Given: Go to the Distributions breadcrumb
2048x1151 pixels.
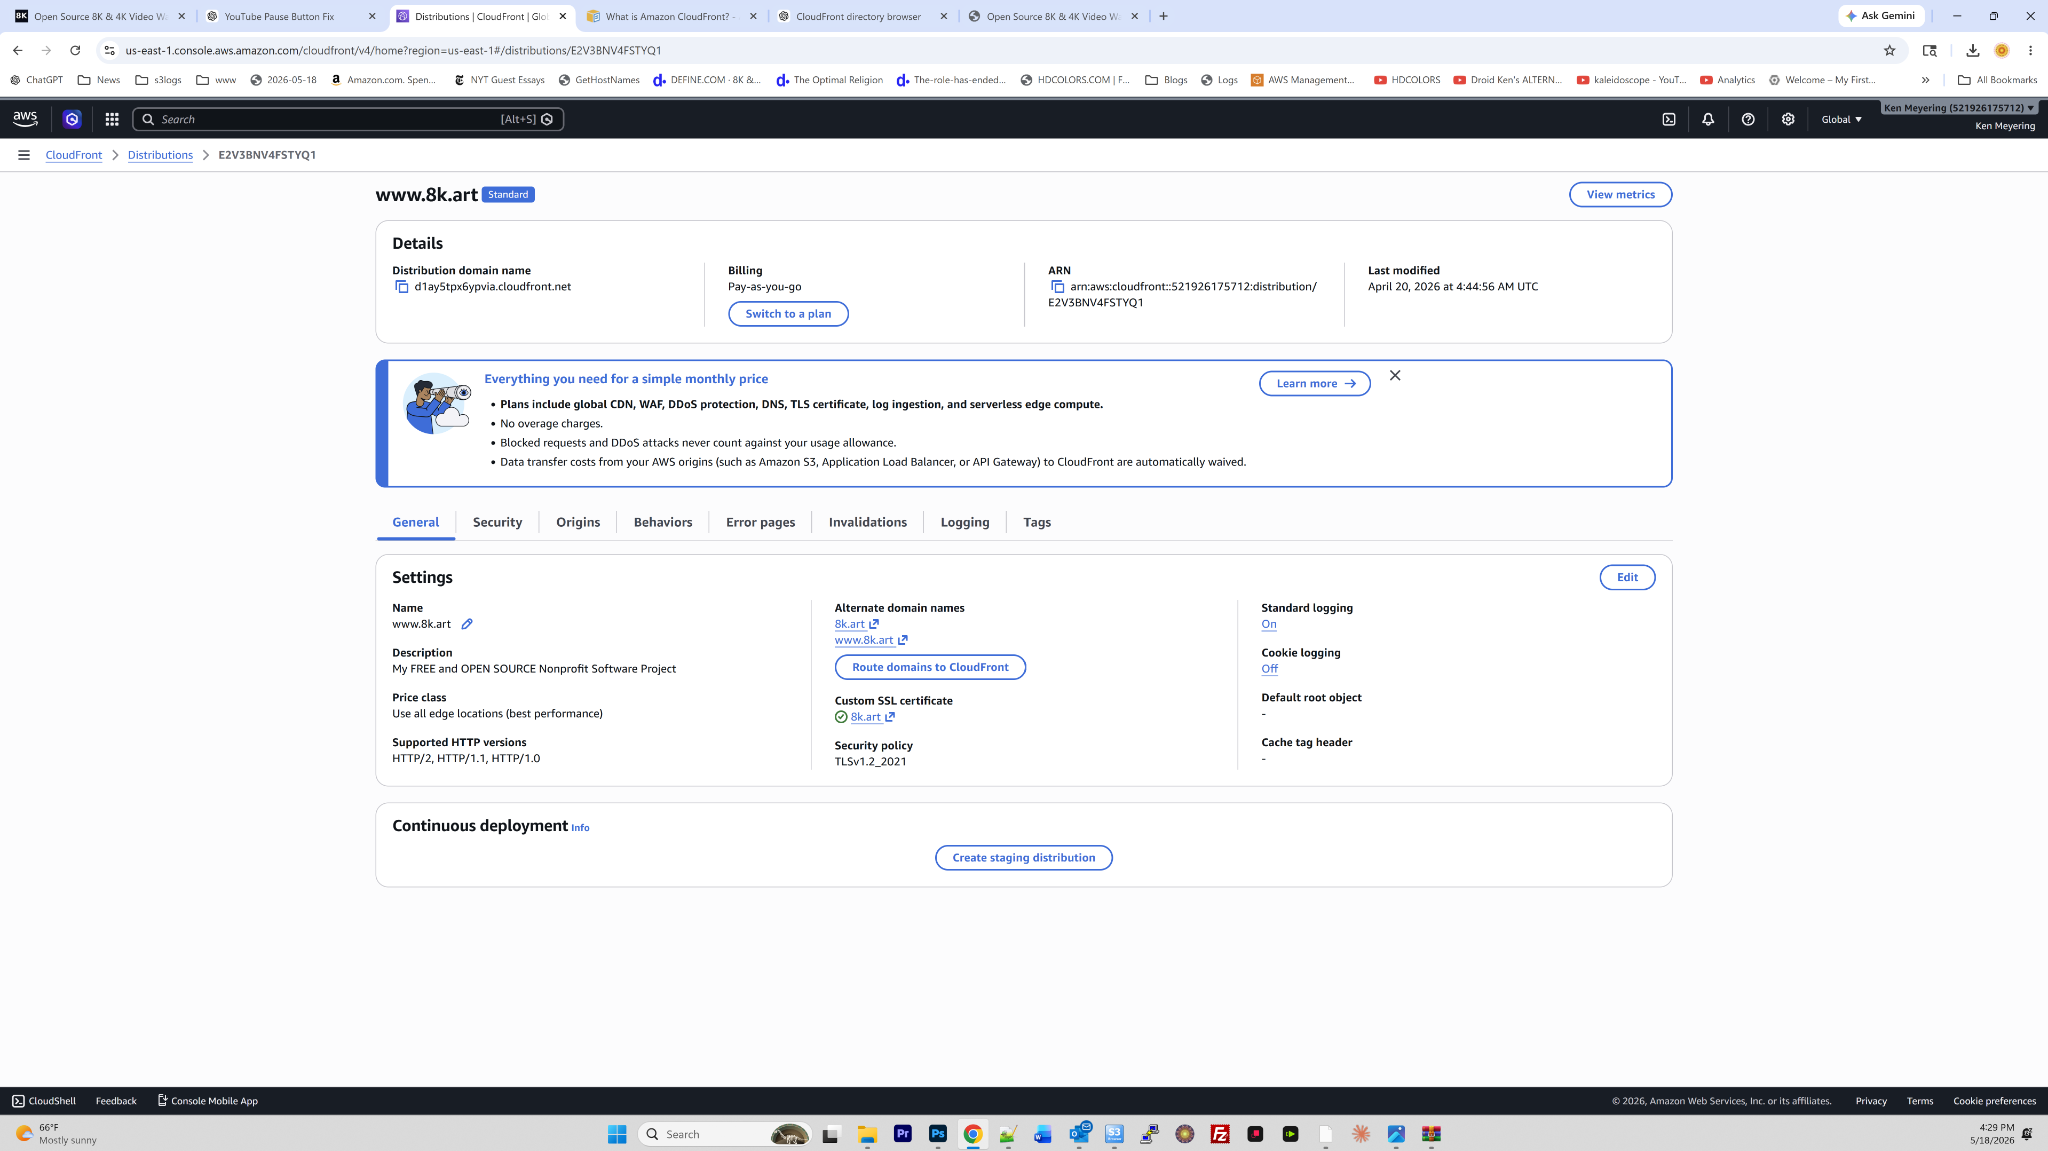Looking at the screenshot, I should pos(160,155).
